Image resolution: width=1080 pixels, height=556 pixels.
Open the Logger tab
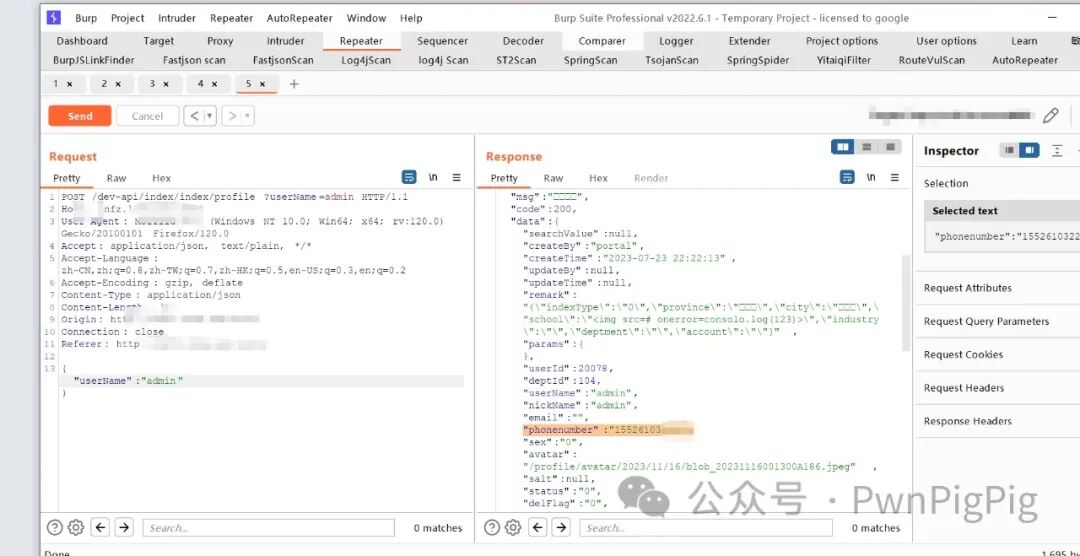676,41
